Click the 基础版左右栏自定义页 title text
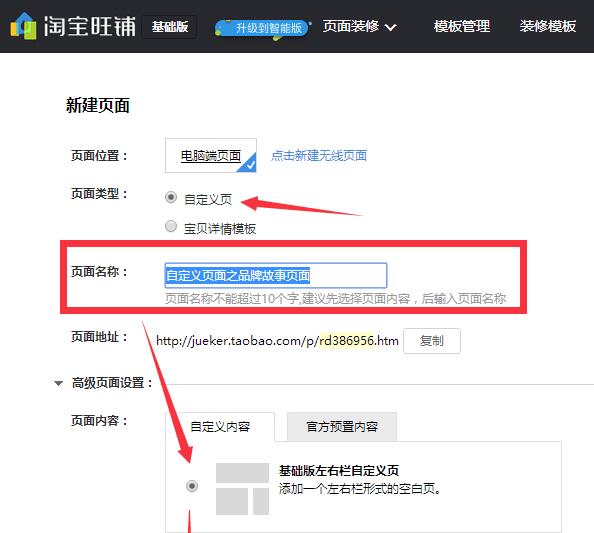Screen dimensions: 594x533 339,470
